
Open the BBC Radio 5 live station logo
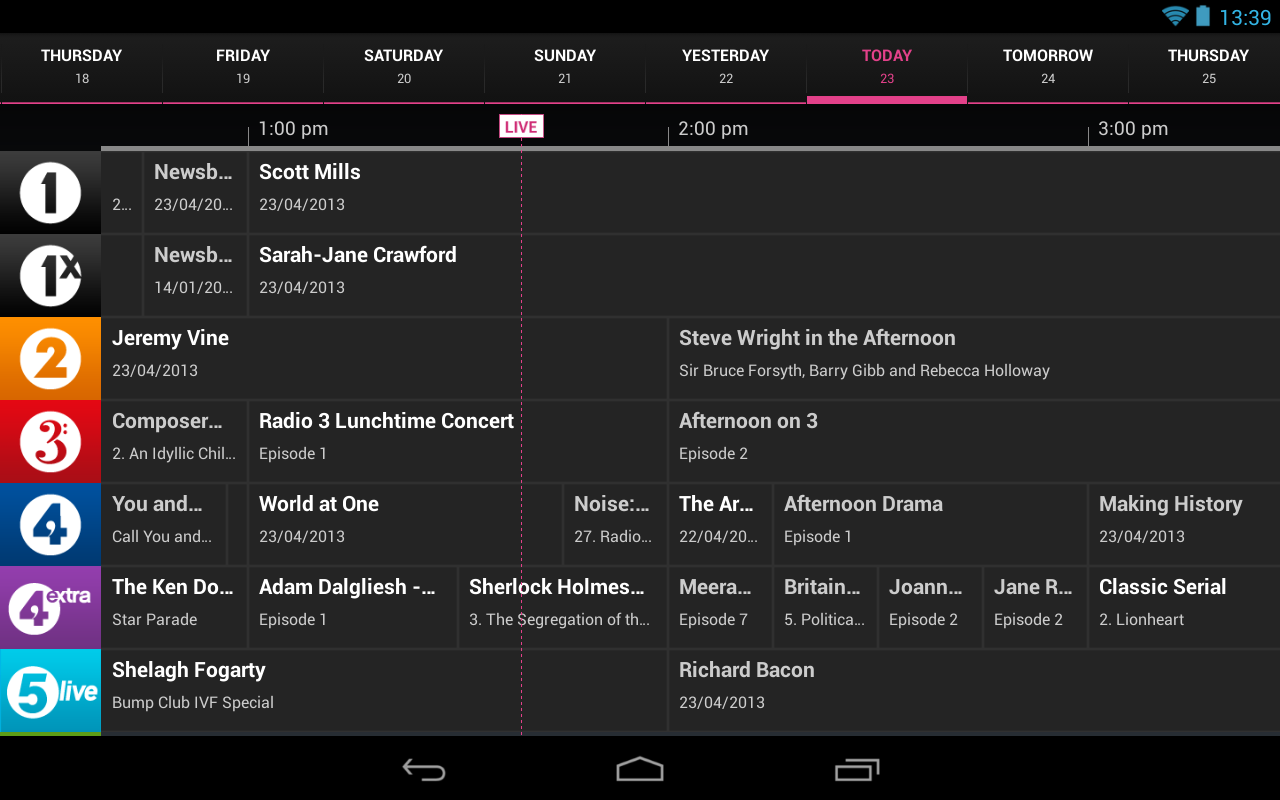(x=50, y=690)
